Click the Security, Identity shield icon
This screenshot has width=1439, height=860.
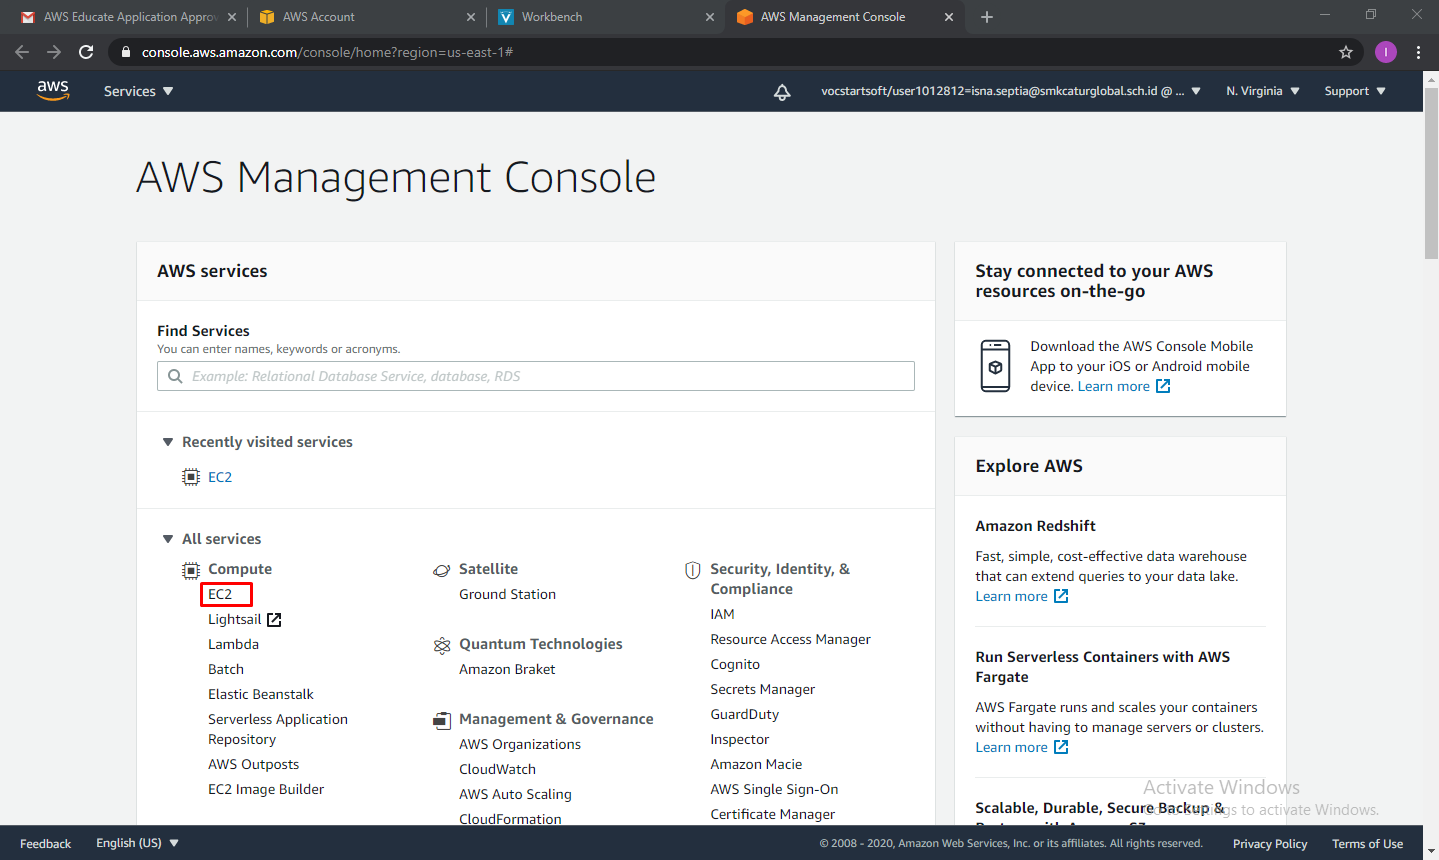pos(693,570)
